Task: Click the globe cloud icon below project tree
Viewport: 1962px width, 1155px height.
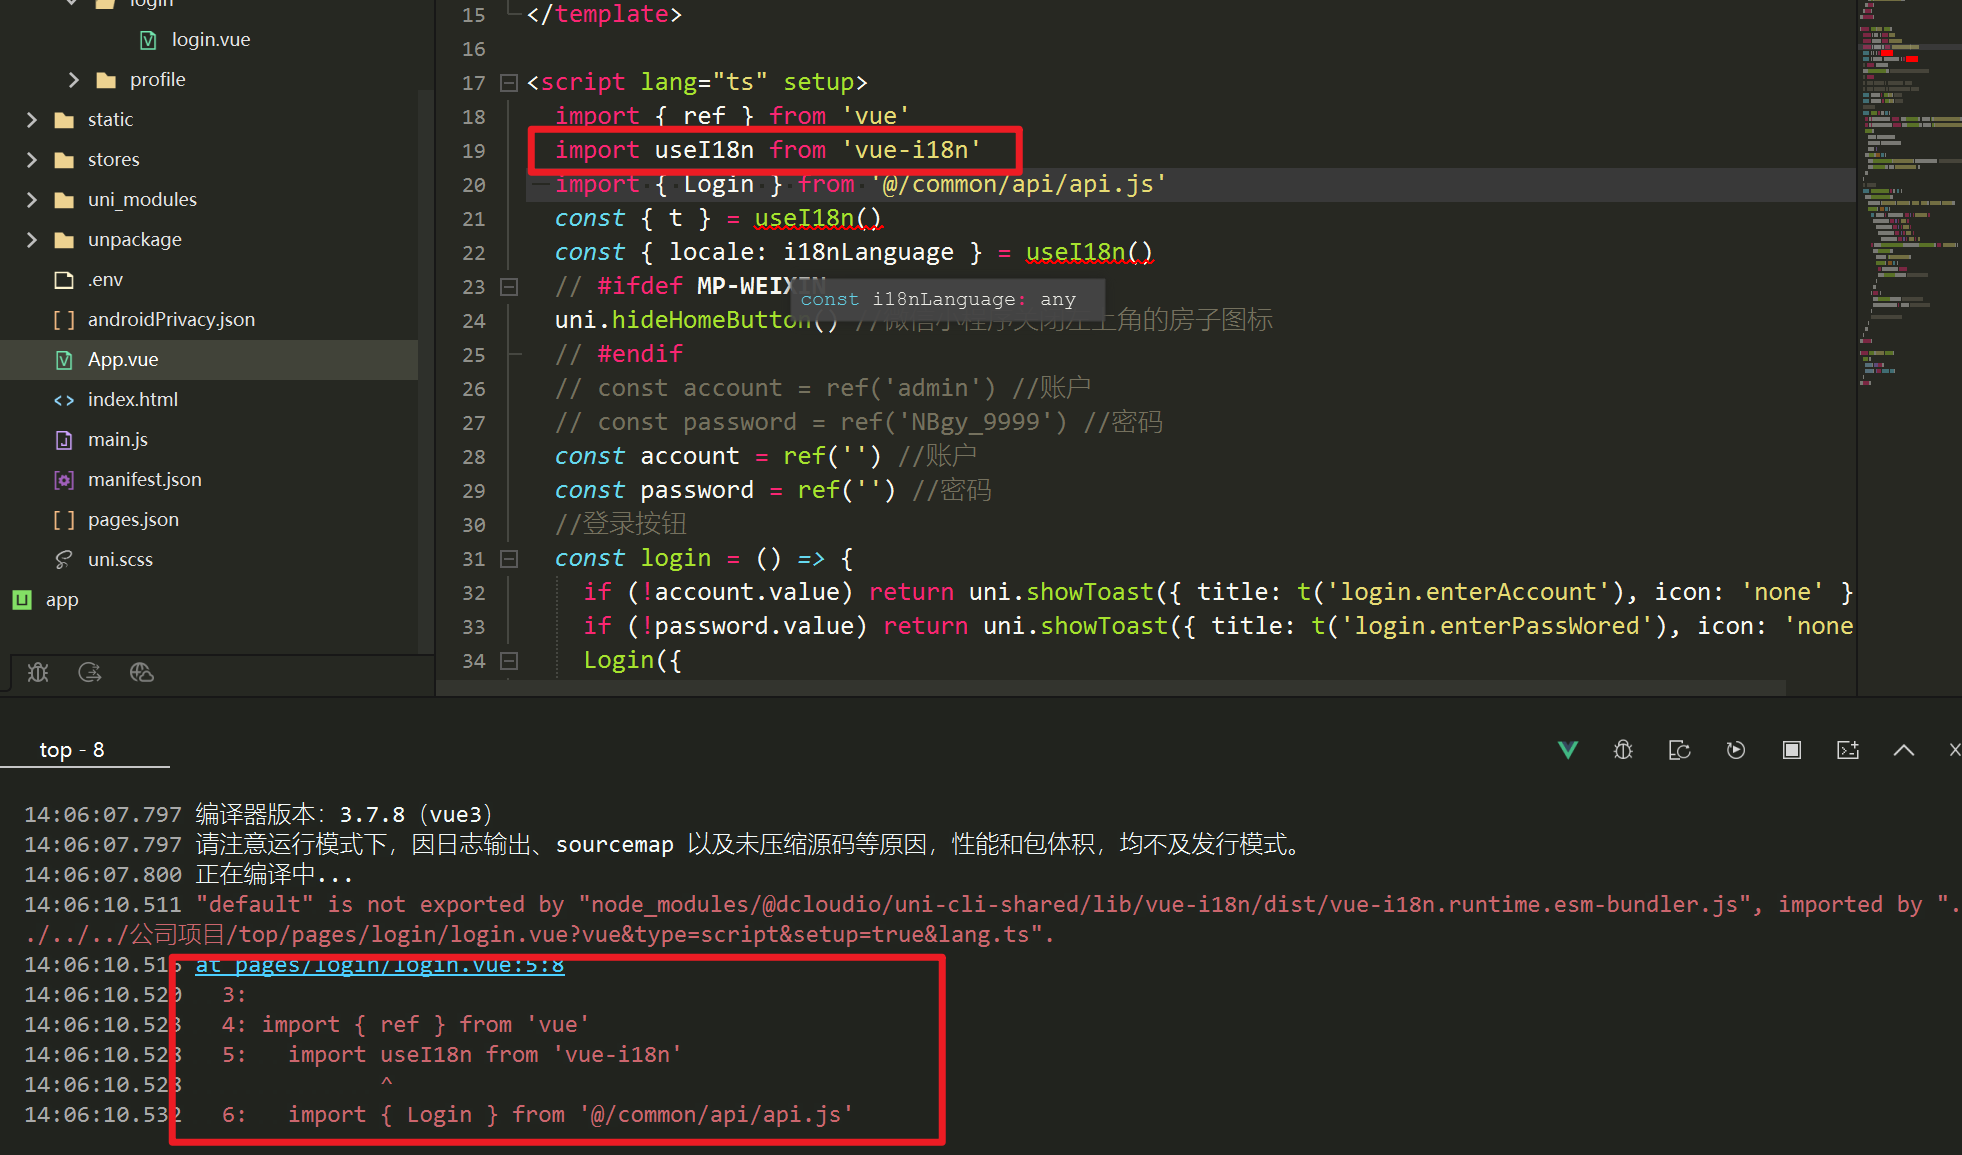Action: (141, 673)
